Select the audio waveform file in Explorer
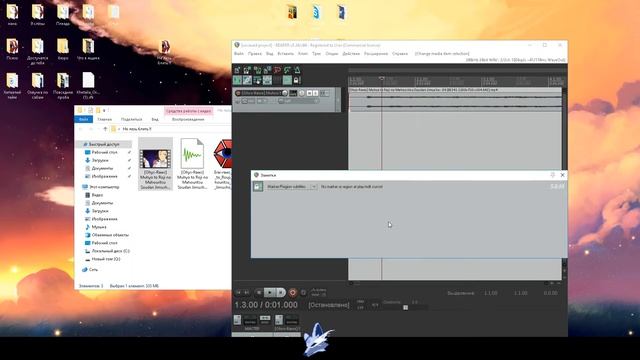640x360 pixels. click(x=192, y=164)
